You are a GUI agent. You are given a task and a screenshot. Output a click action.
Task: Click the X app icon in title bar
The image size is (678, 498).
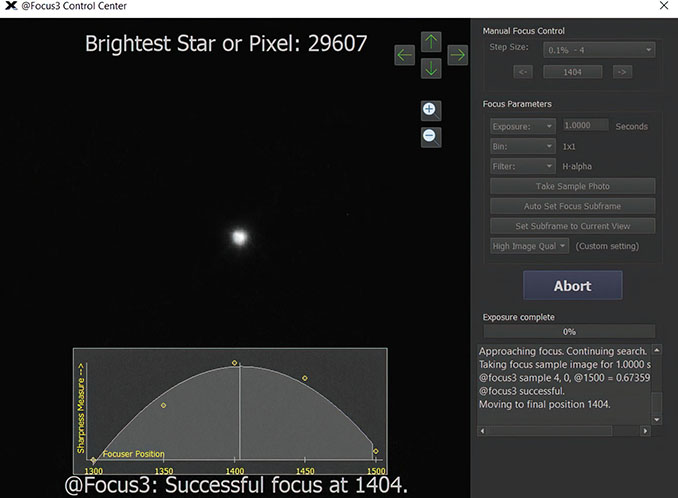tap(11, 6)
